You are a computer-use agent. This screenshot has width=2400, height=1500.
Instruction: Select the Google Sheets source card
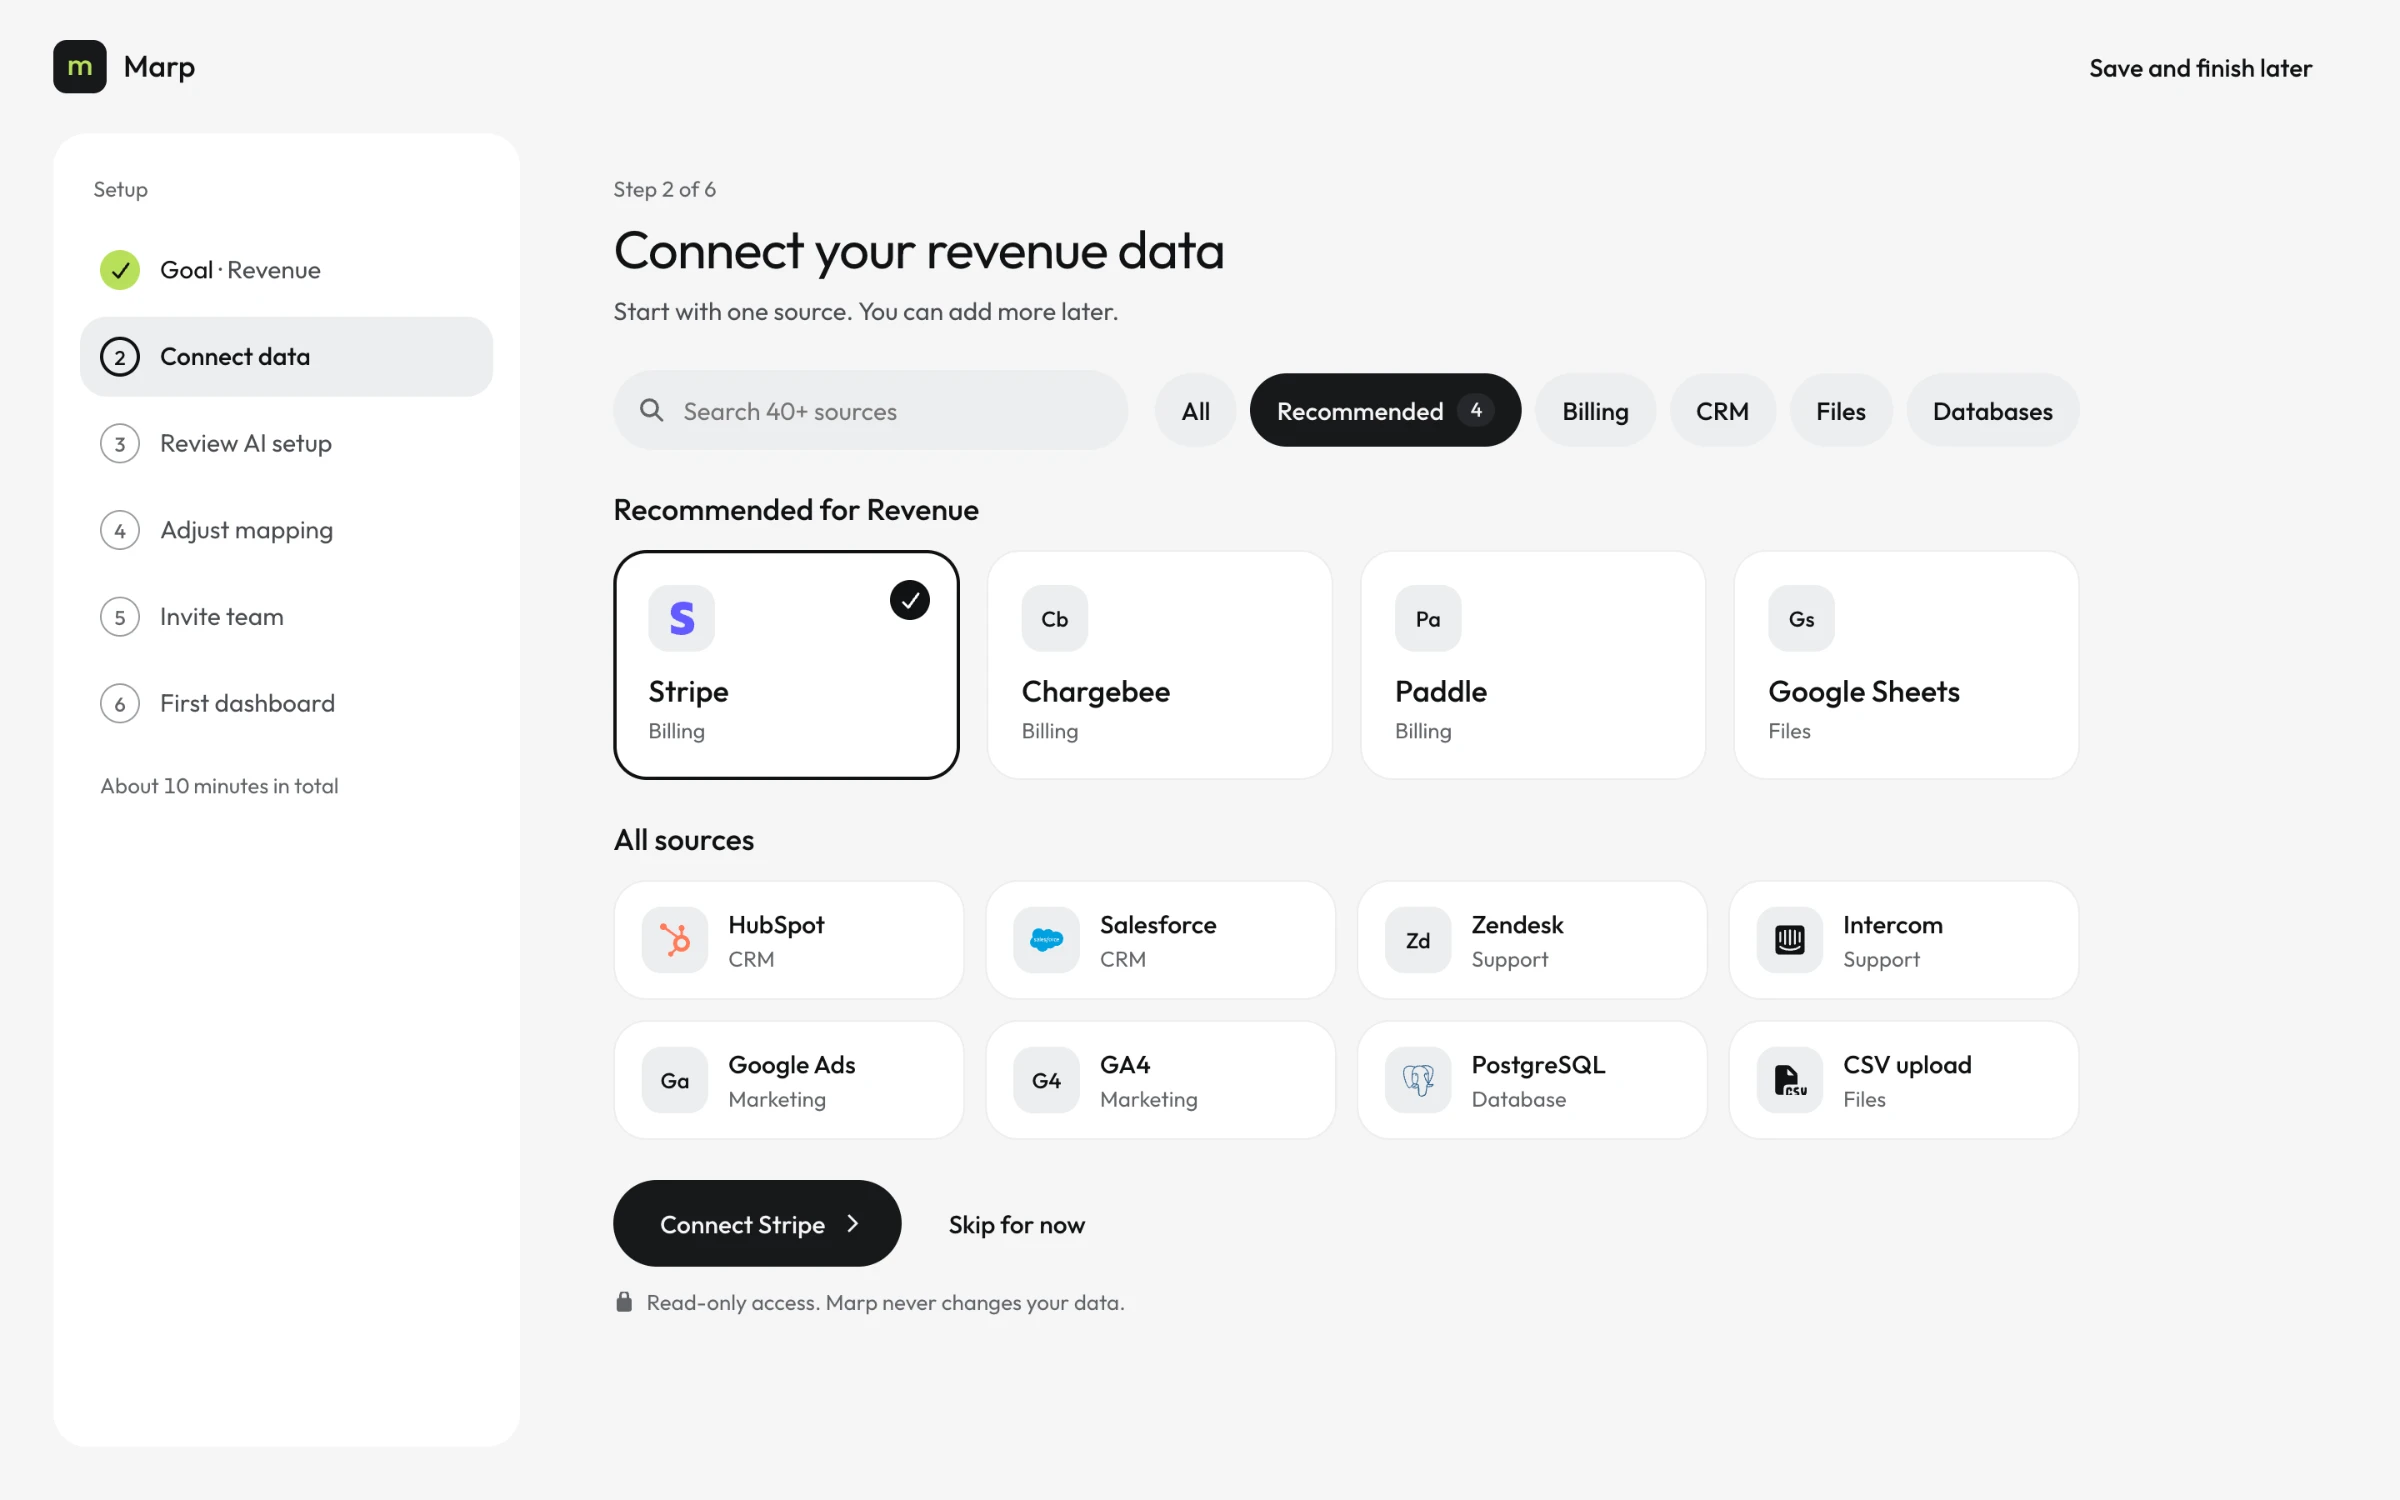1906,665
